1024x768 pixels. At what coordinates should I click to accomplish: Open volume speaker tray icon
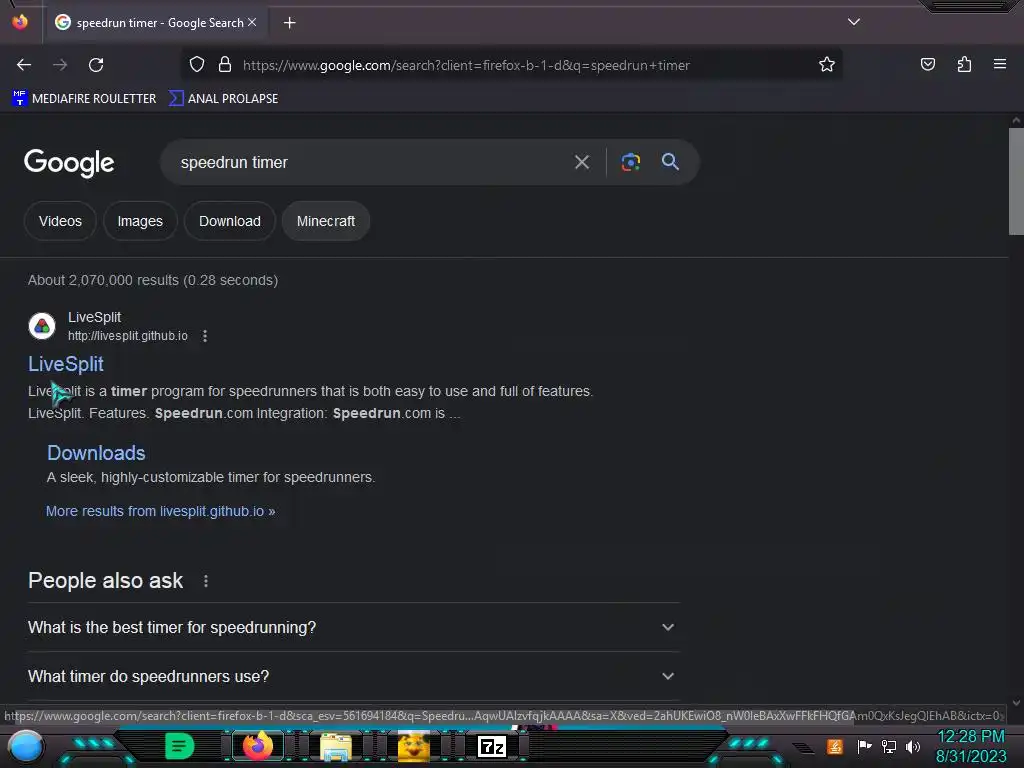[x=913, y=746]
